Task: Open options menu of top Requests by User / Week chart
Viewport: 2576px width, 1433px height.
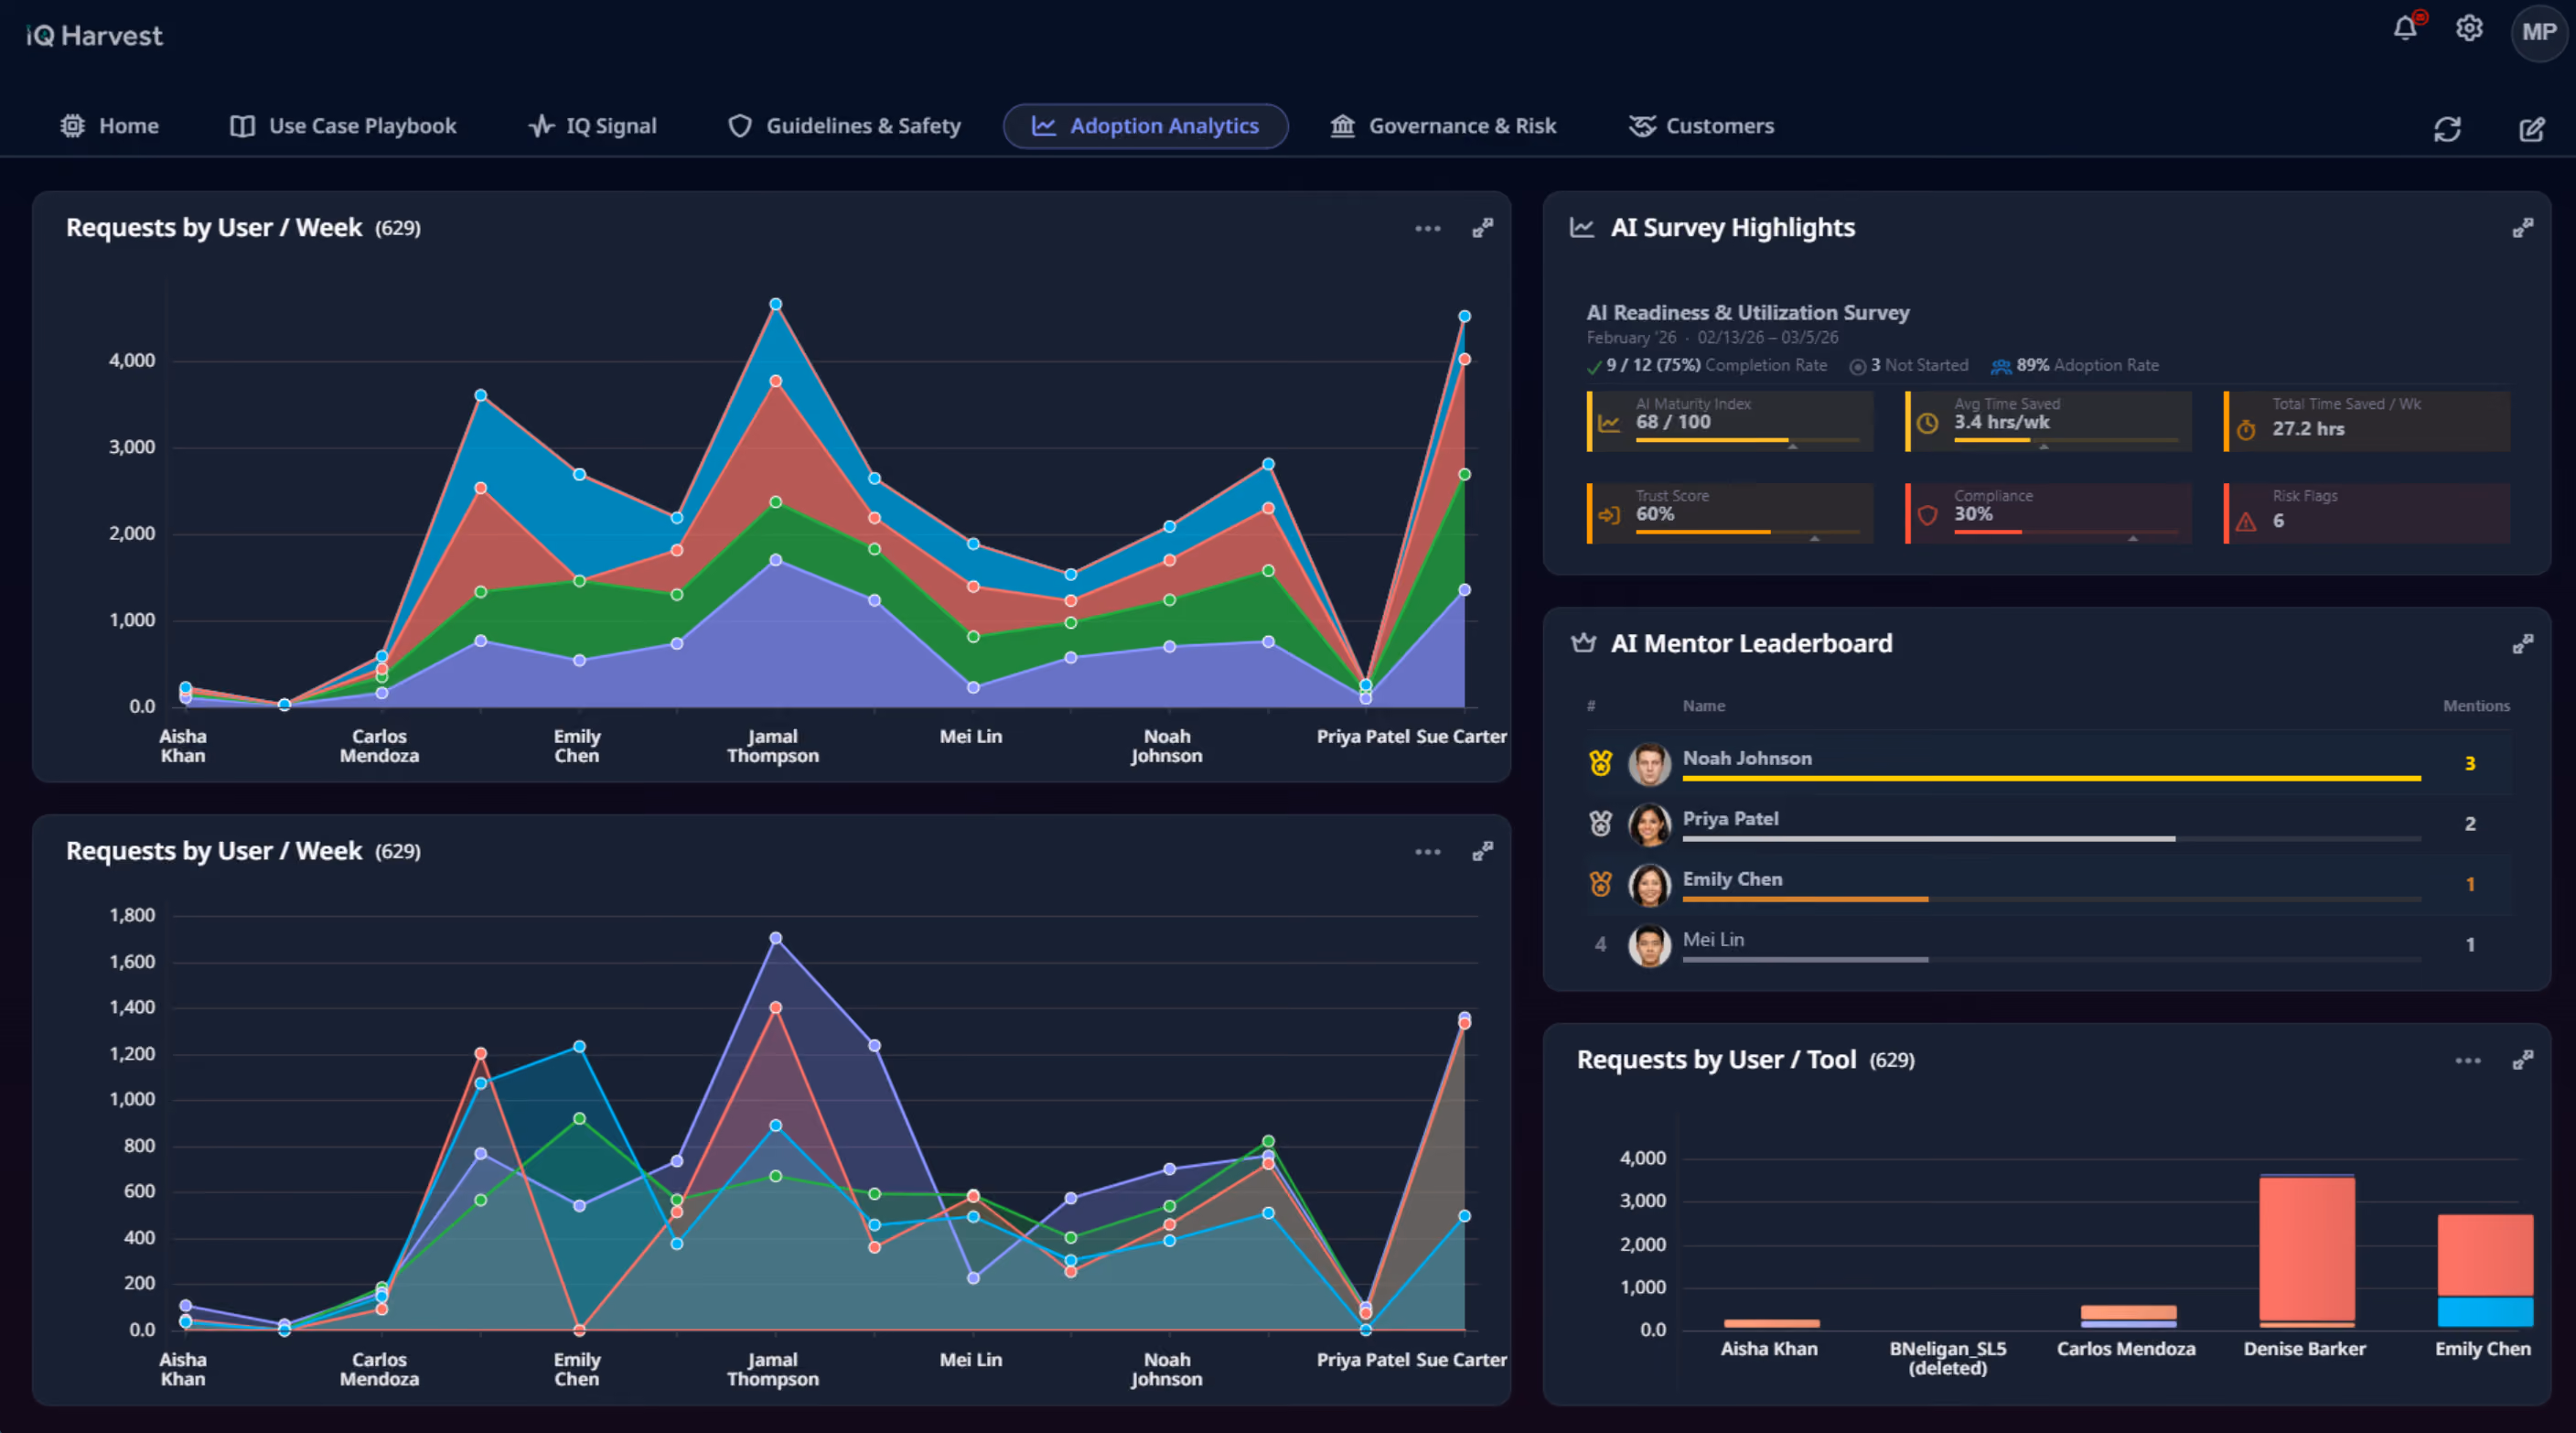Action: click(1428, 229)
